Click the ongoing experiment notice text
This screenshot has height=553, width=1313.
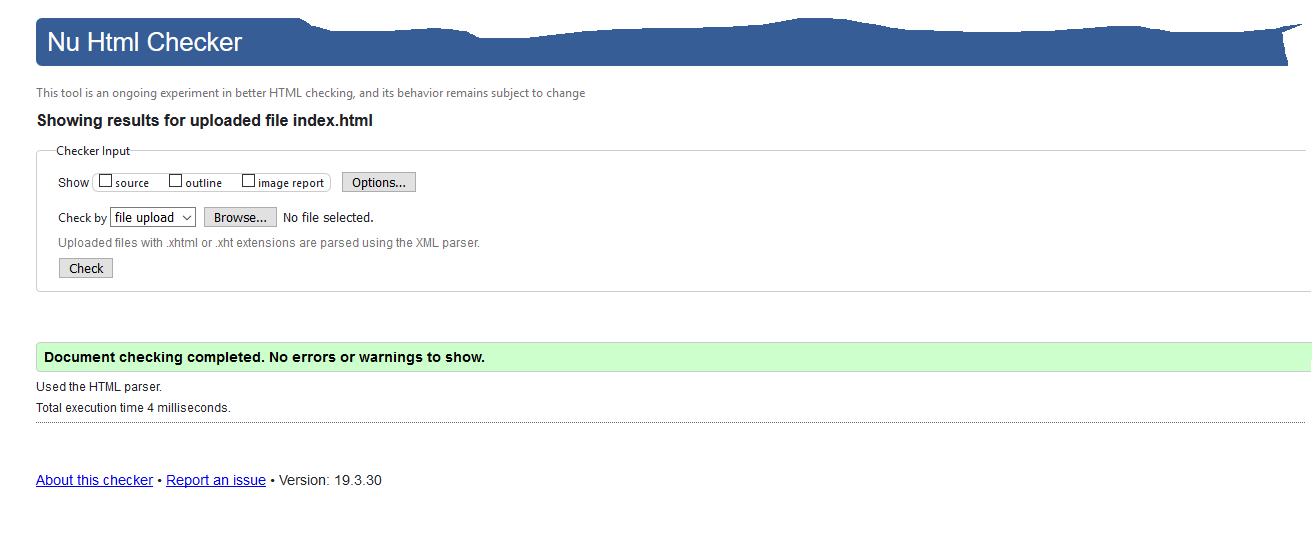coord(310,93)
